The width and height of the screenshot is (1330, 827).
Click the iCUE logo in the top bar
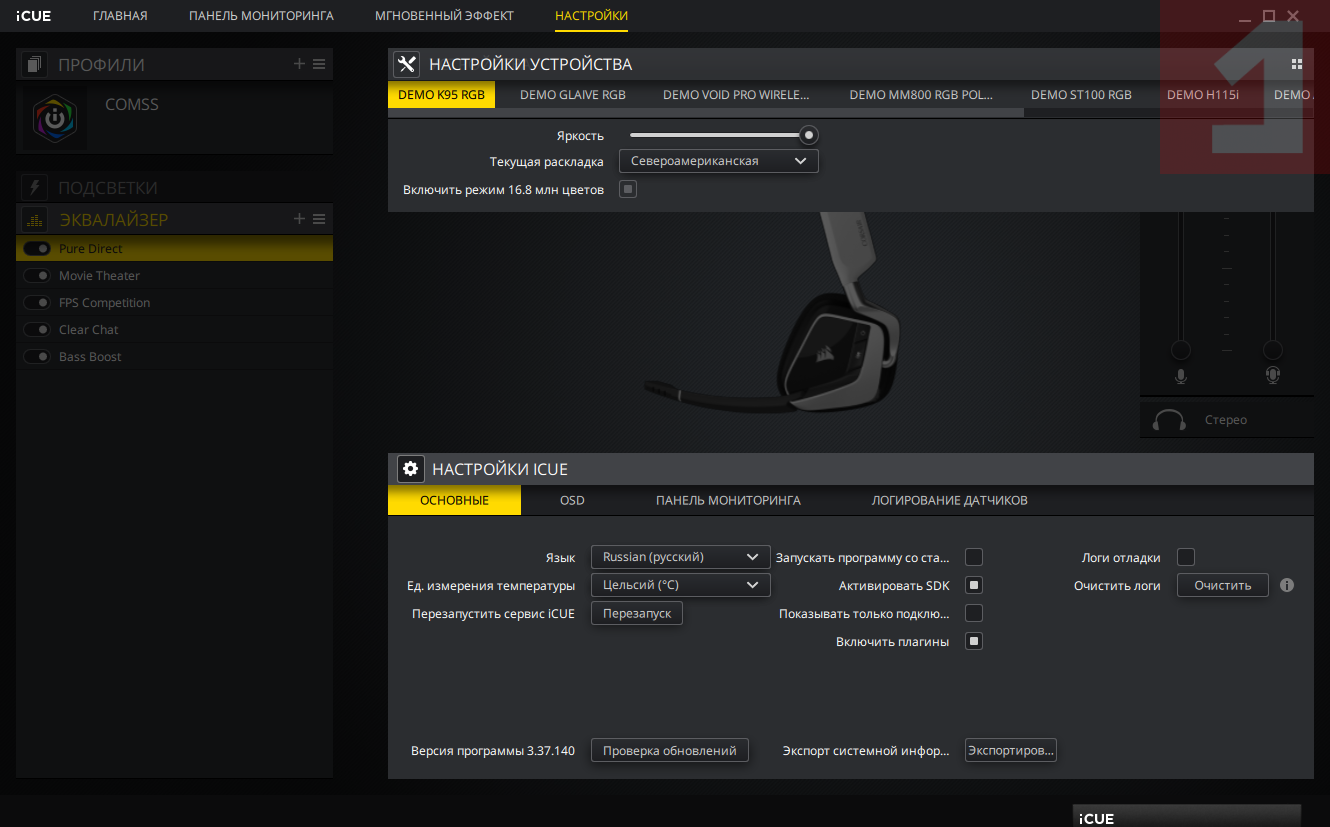33,16
